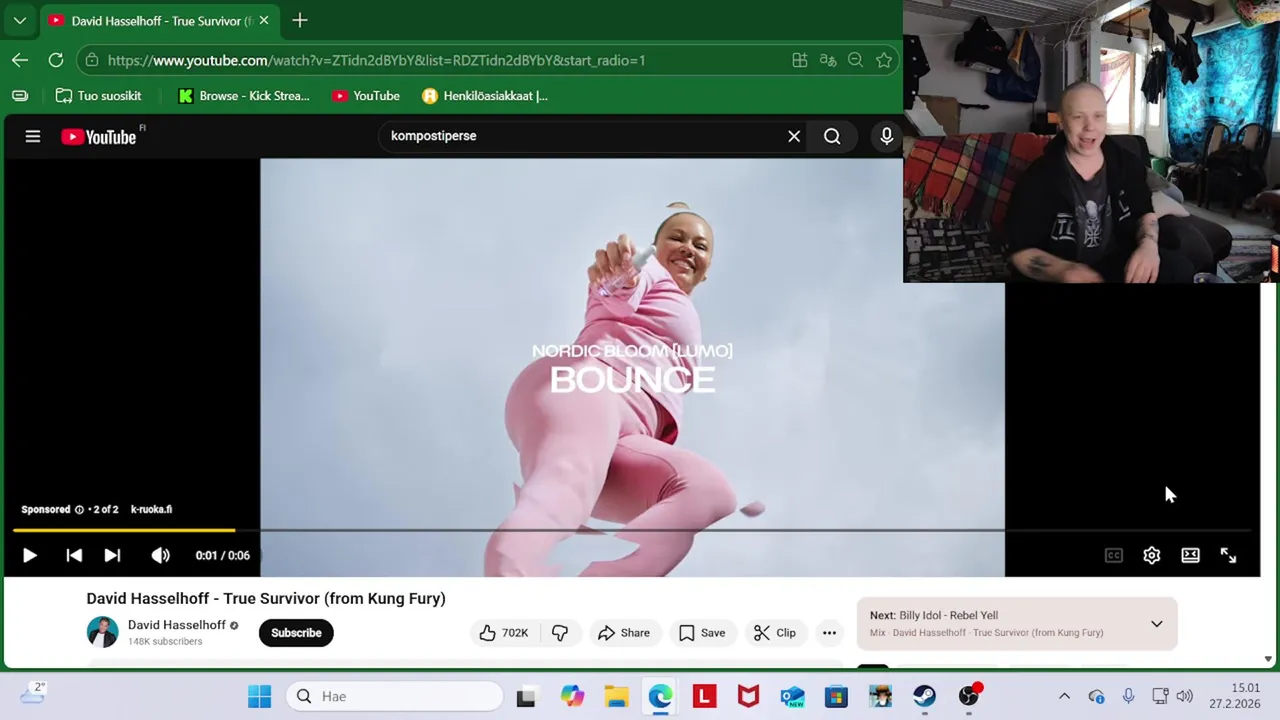Screen dimensions: 1280x720
Task: Open the YouTube bookmark
Action: click(366, 96)
